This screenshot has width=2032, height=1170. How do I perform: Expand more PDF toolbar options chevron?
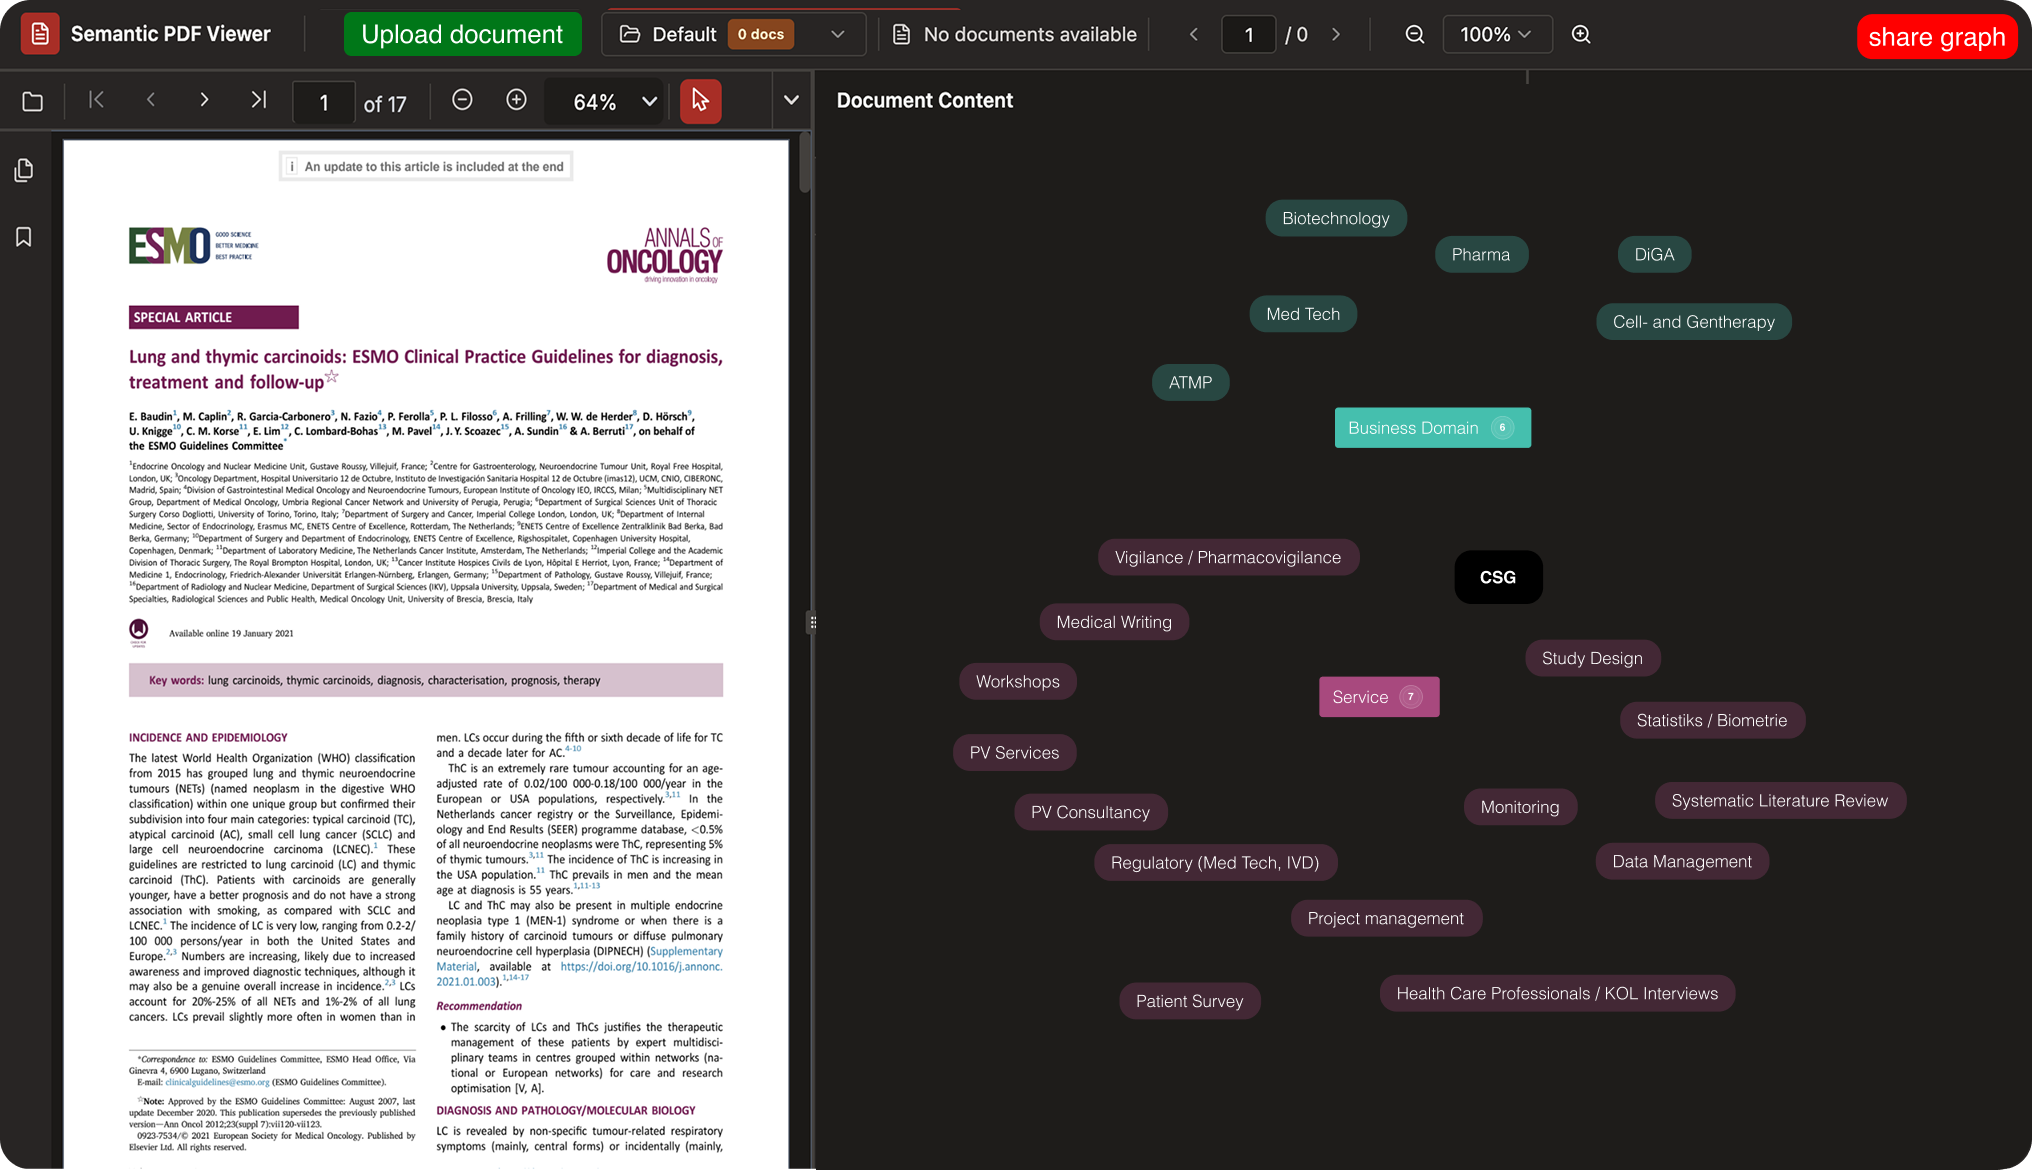click(791, 100)
